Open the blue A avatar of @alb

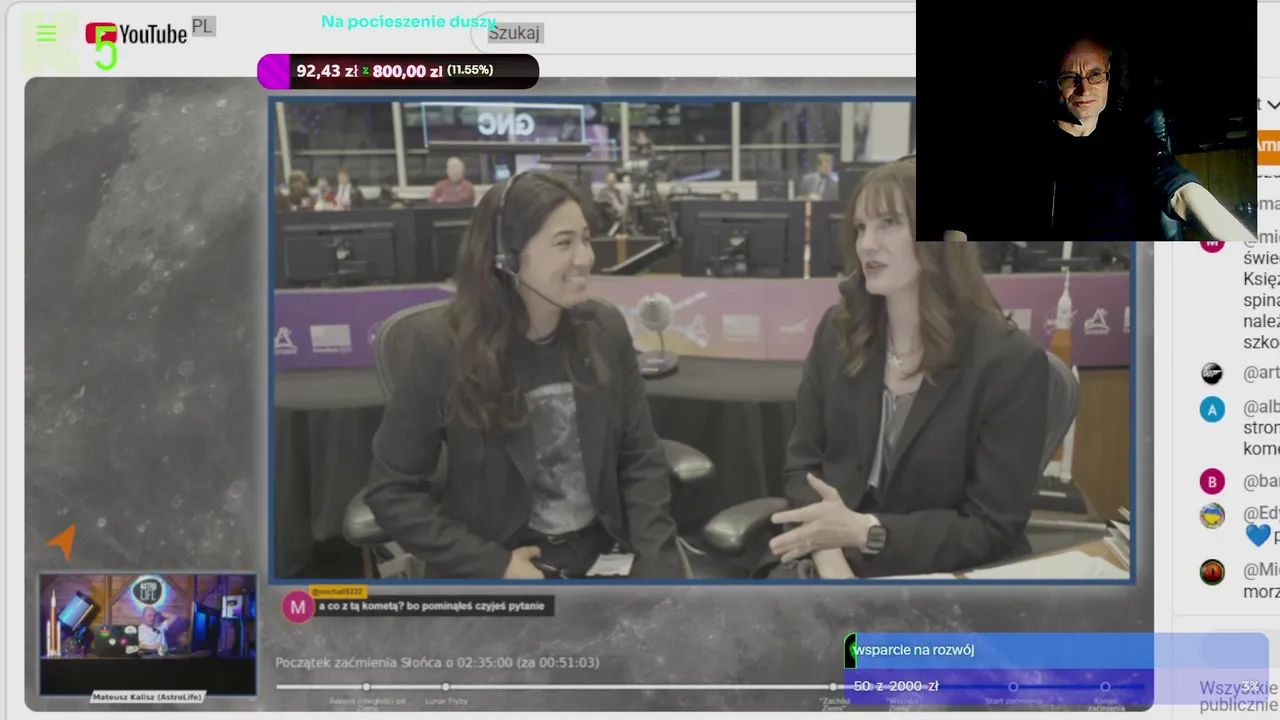pyautogui.click(x=1212, y=409)
